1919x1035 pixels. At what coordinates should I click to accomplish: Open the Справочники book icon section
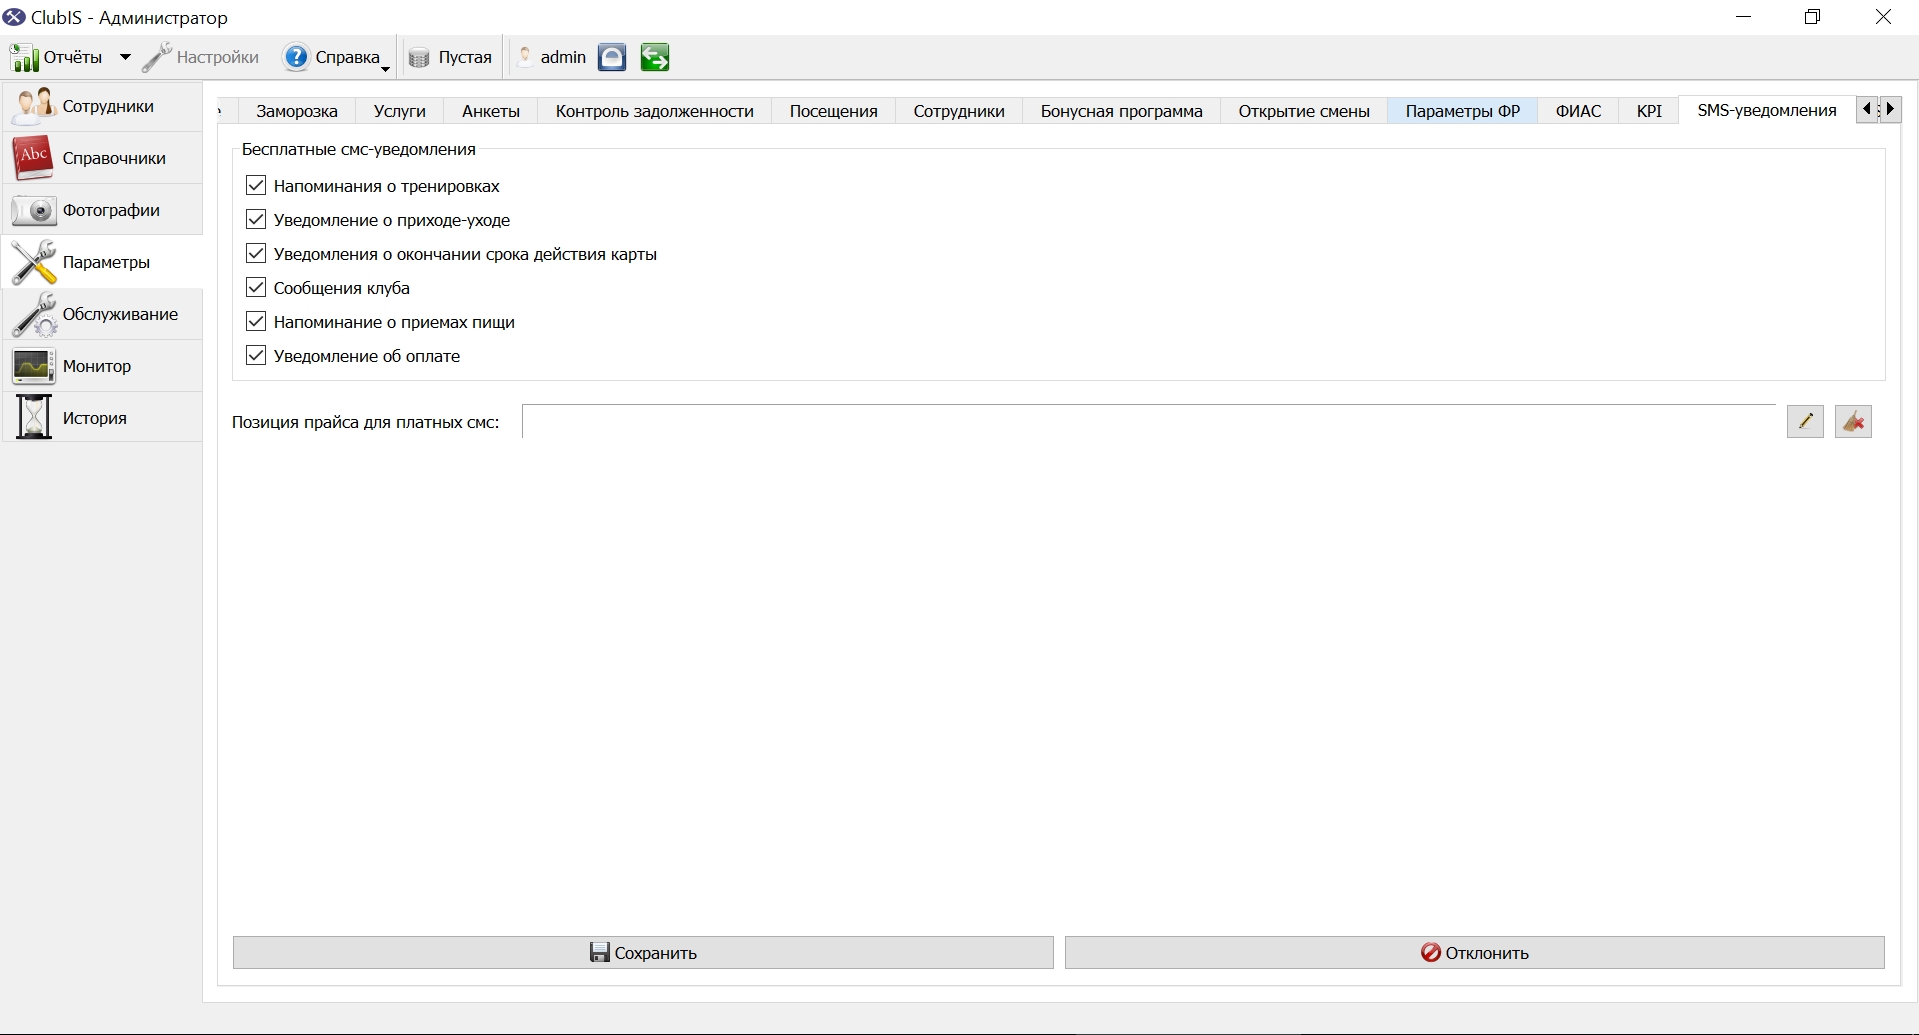[x=102, y=158]
